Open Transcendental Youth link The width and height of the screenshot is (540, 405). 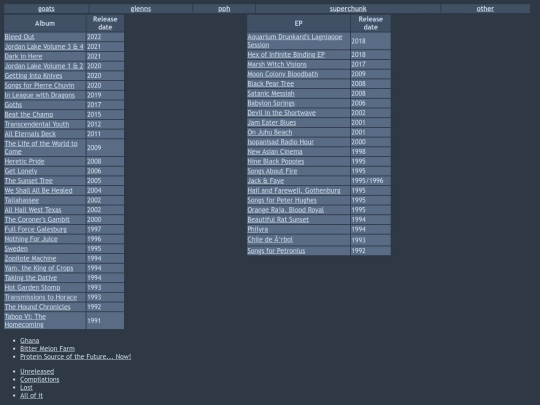click(x=37, y=124)
